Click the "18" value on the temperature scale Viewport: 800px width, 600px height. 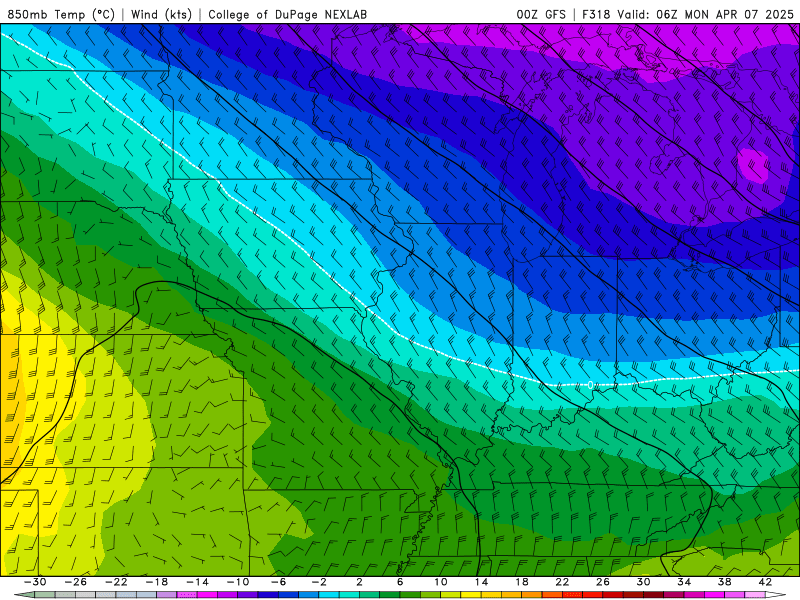click(521, 582)
